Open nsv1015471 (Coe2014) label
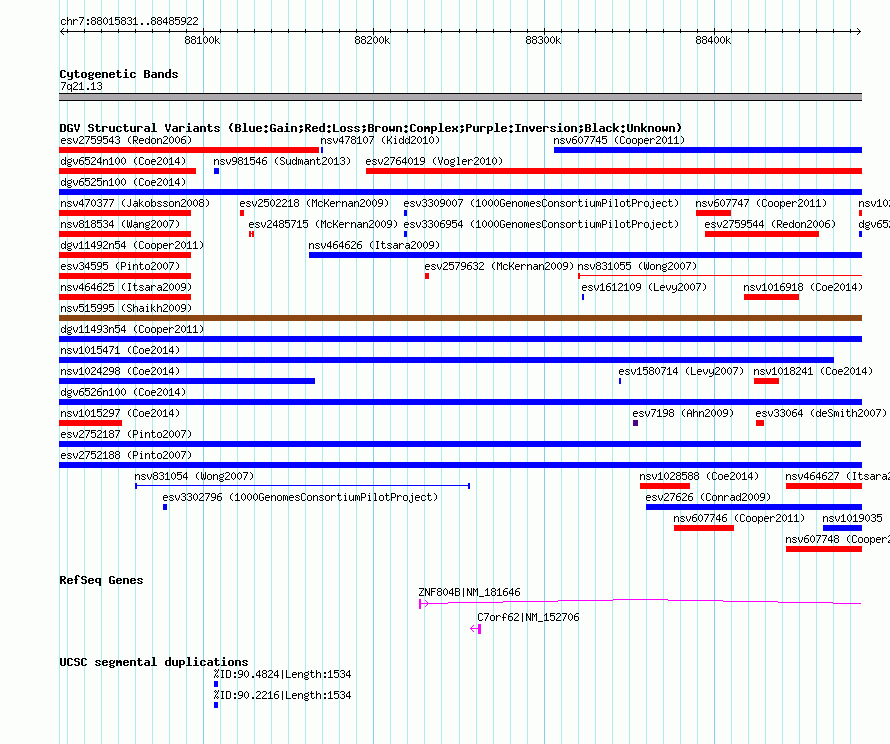This screenshot has width=890, height=744. [120, 350]
